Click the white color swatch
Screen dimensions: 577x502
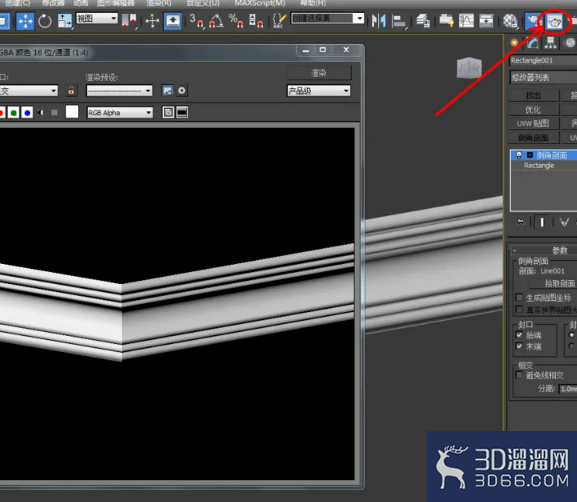point(72,112)
